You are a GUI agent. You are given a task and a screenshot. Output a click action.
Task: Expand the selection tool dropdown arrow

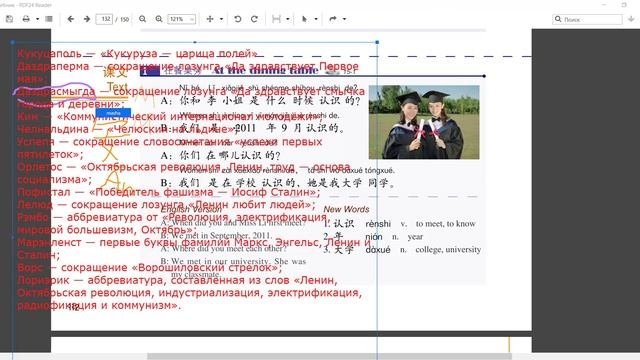click(x=316, y=19)
